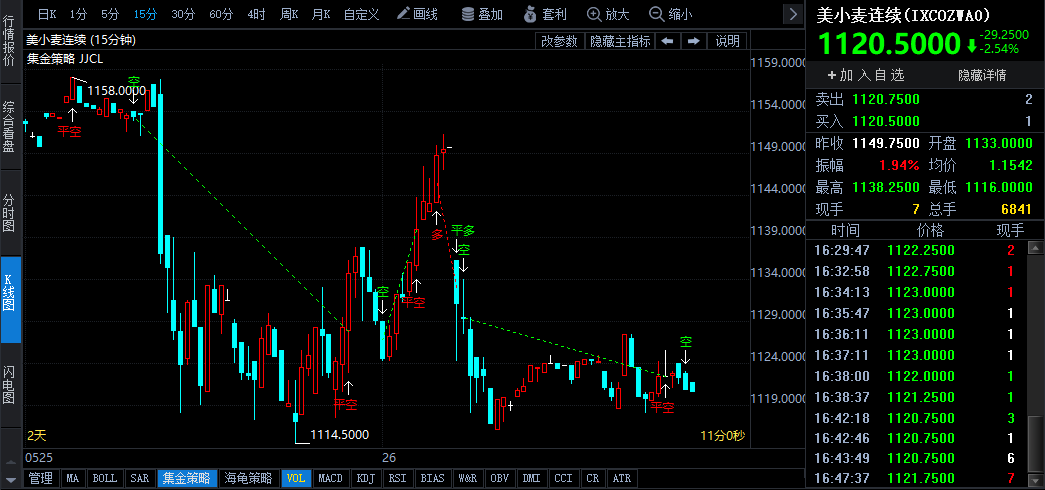
Task: Activate the 画线 drawing tool
Action: (417, 13)
